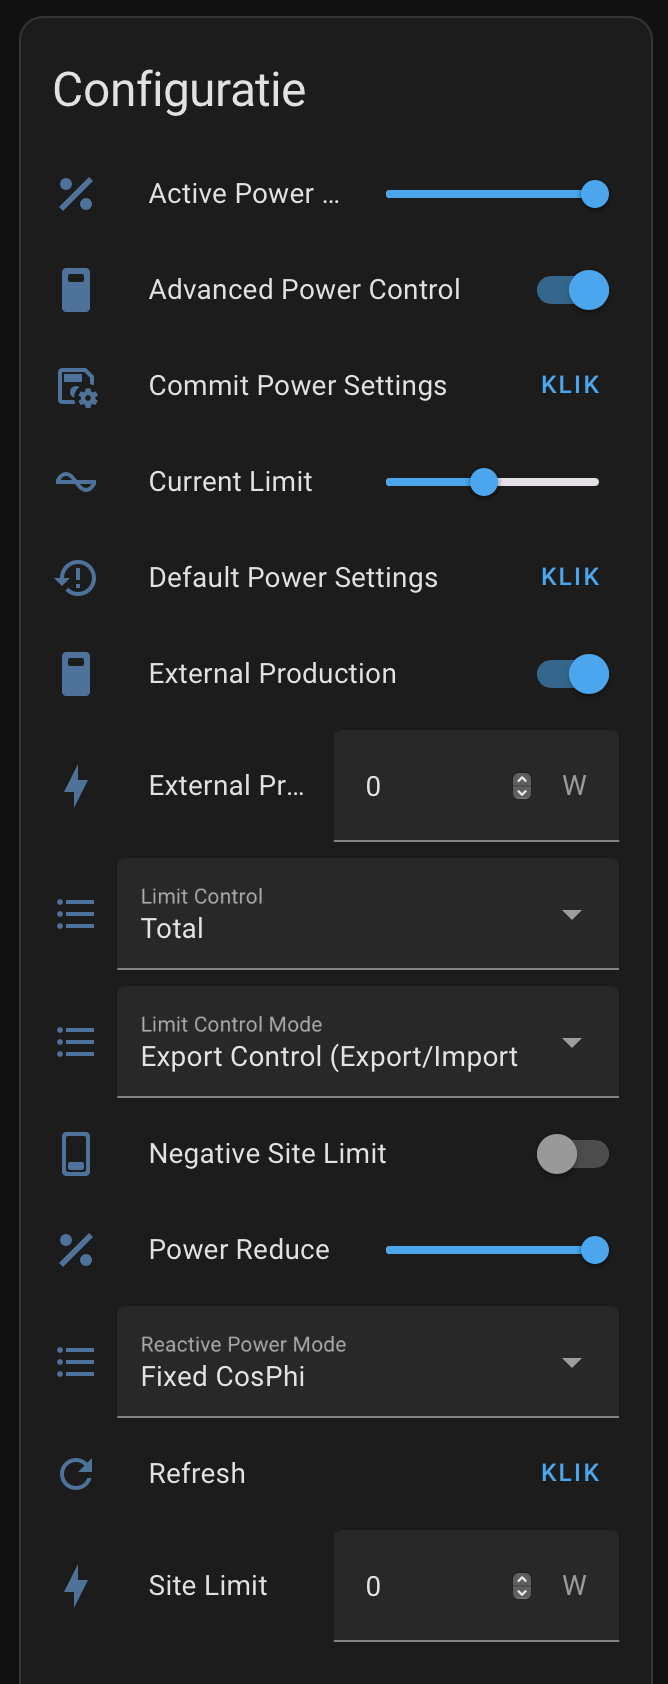The height and width of the screenshot is (1684, 668).
Task: Click the device icon beside Negative Site Limit
Action: click(x=76, y=1154)
